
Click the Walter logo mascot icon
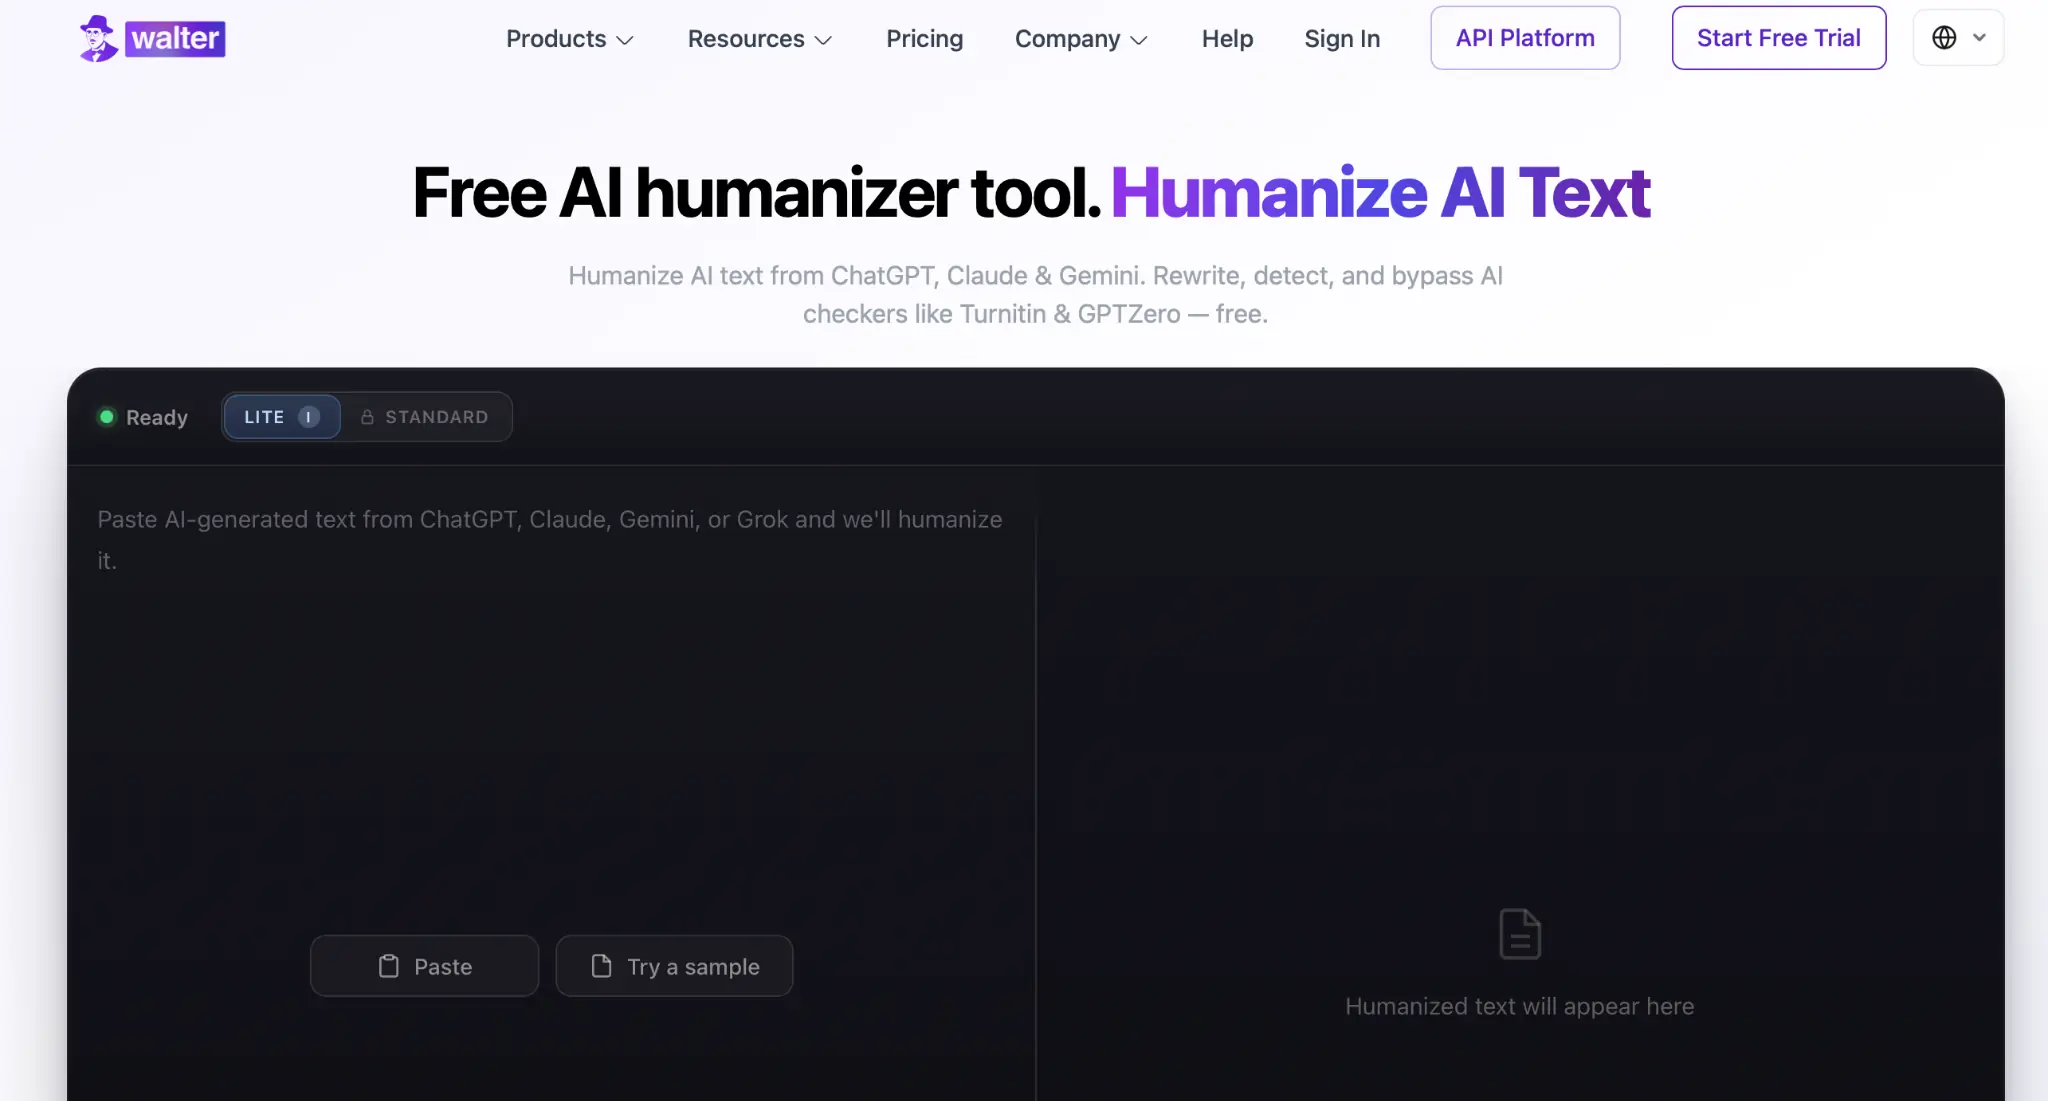98,38
